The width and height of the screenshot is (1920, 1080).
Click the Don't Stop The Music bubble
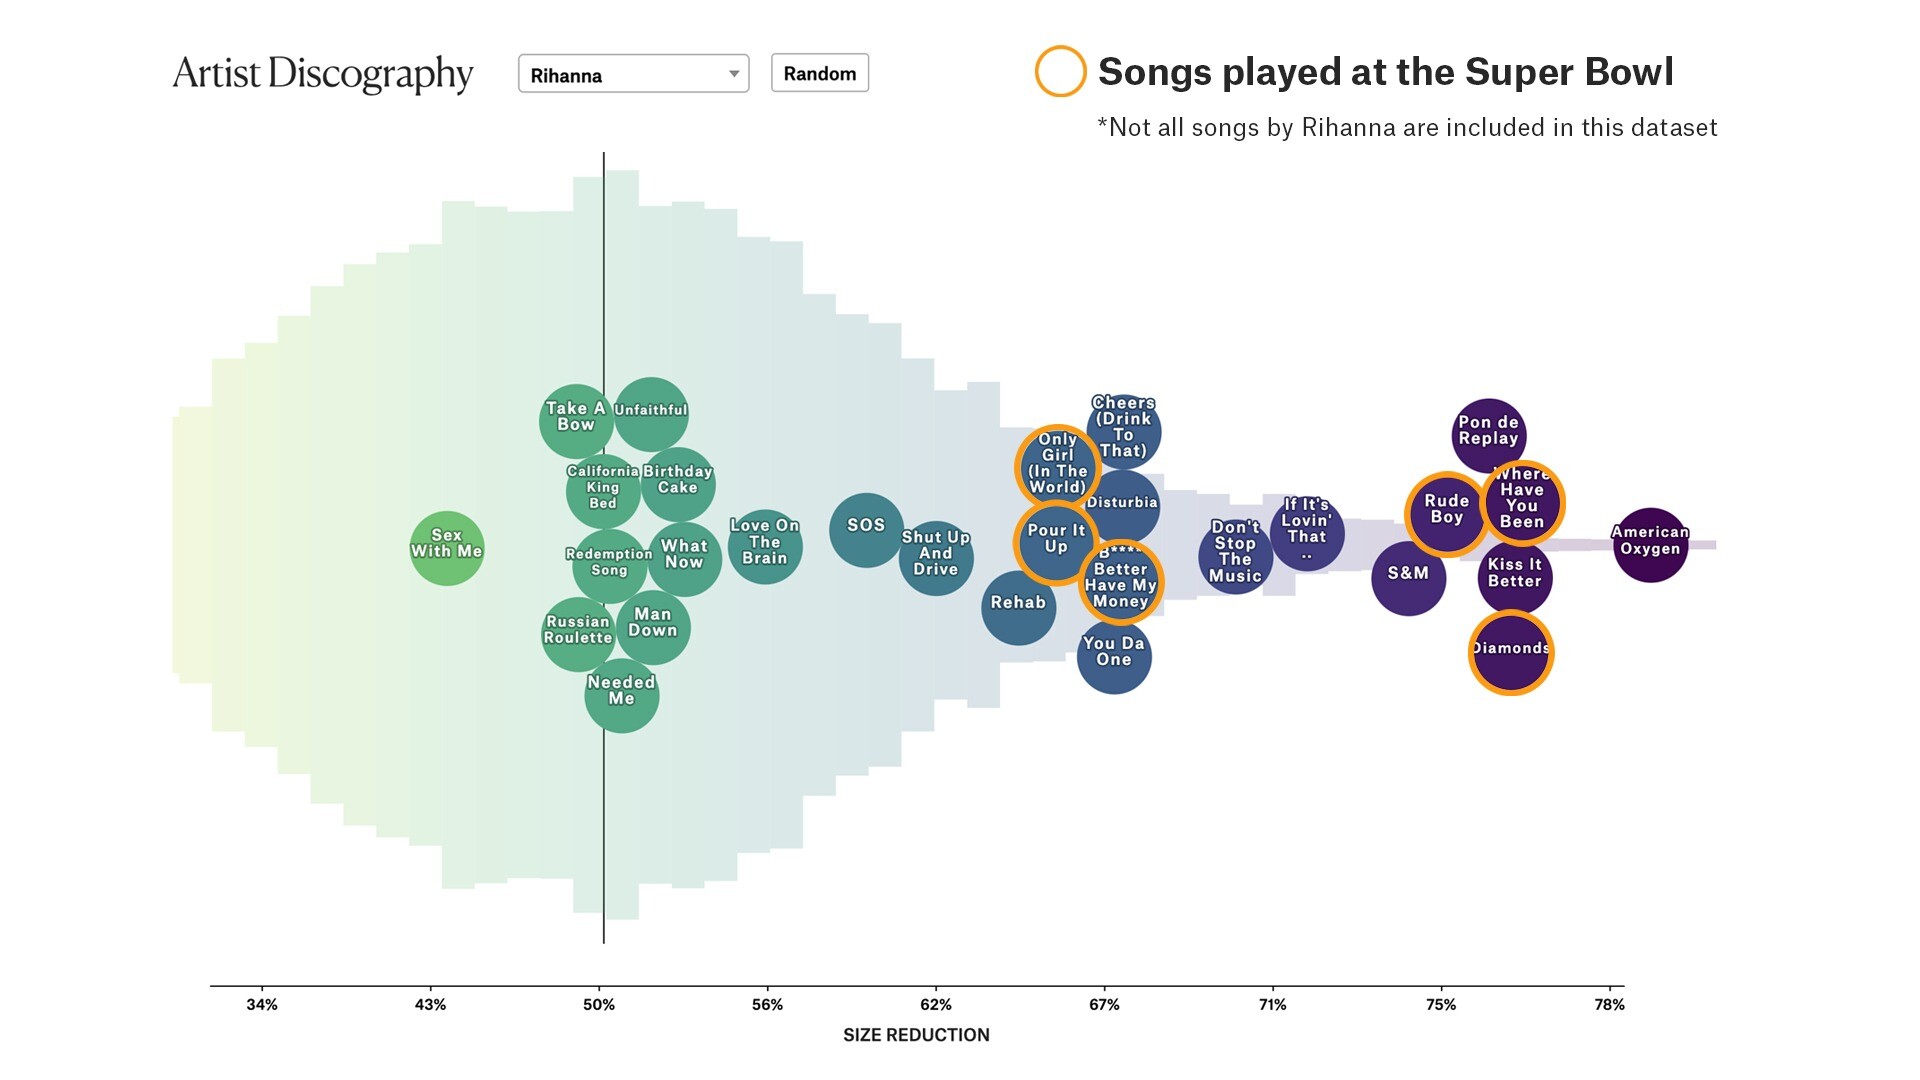click(x=1235, y=555)
